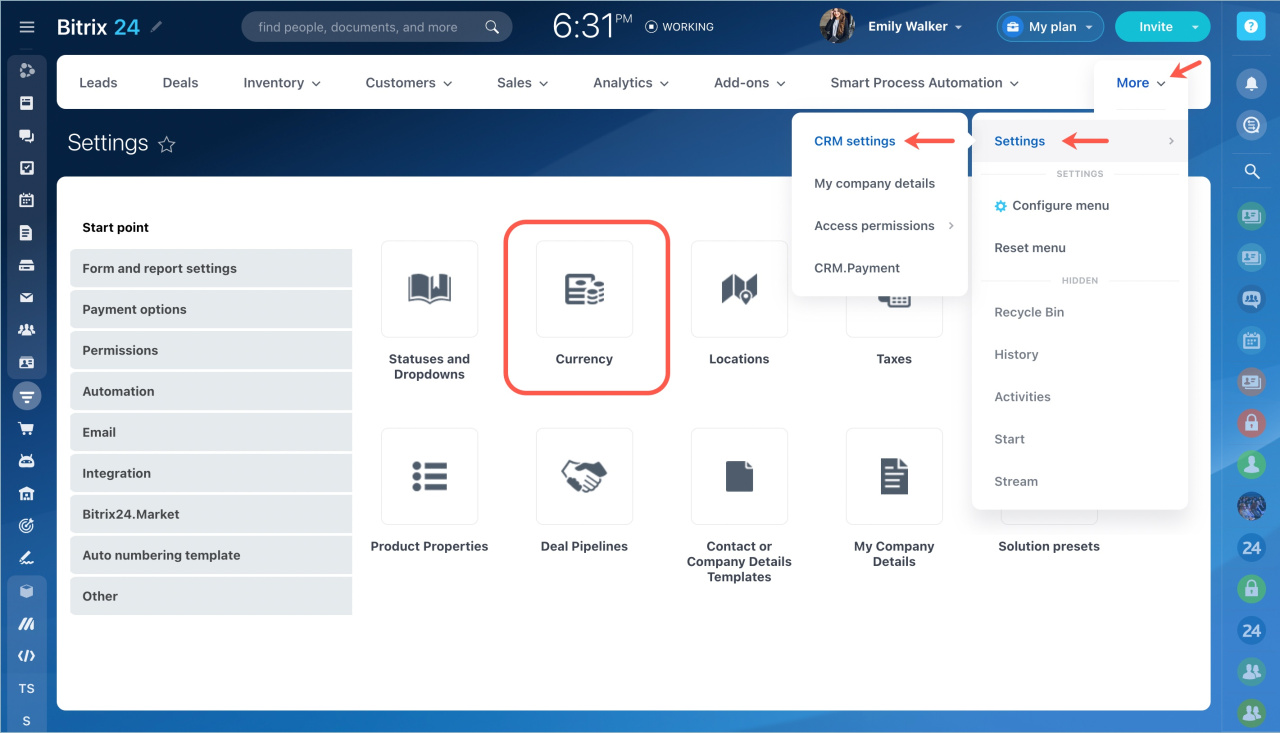The image size is (1280, 733).
Task: Click the edit pencil next to Bitrix 24
Action: (x=157, y=27)
